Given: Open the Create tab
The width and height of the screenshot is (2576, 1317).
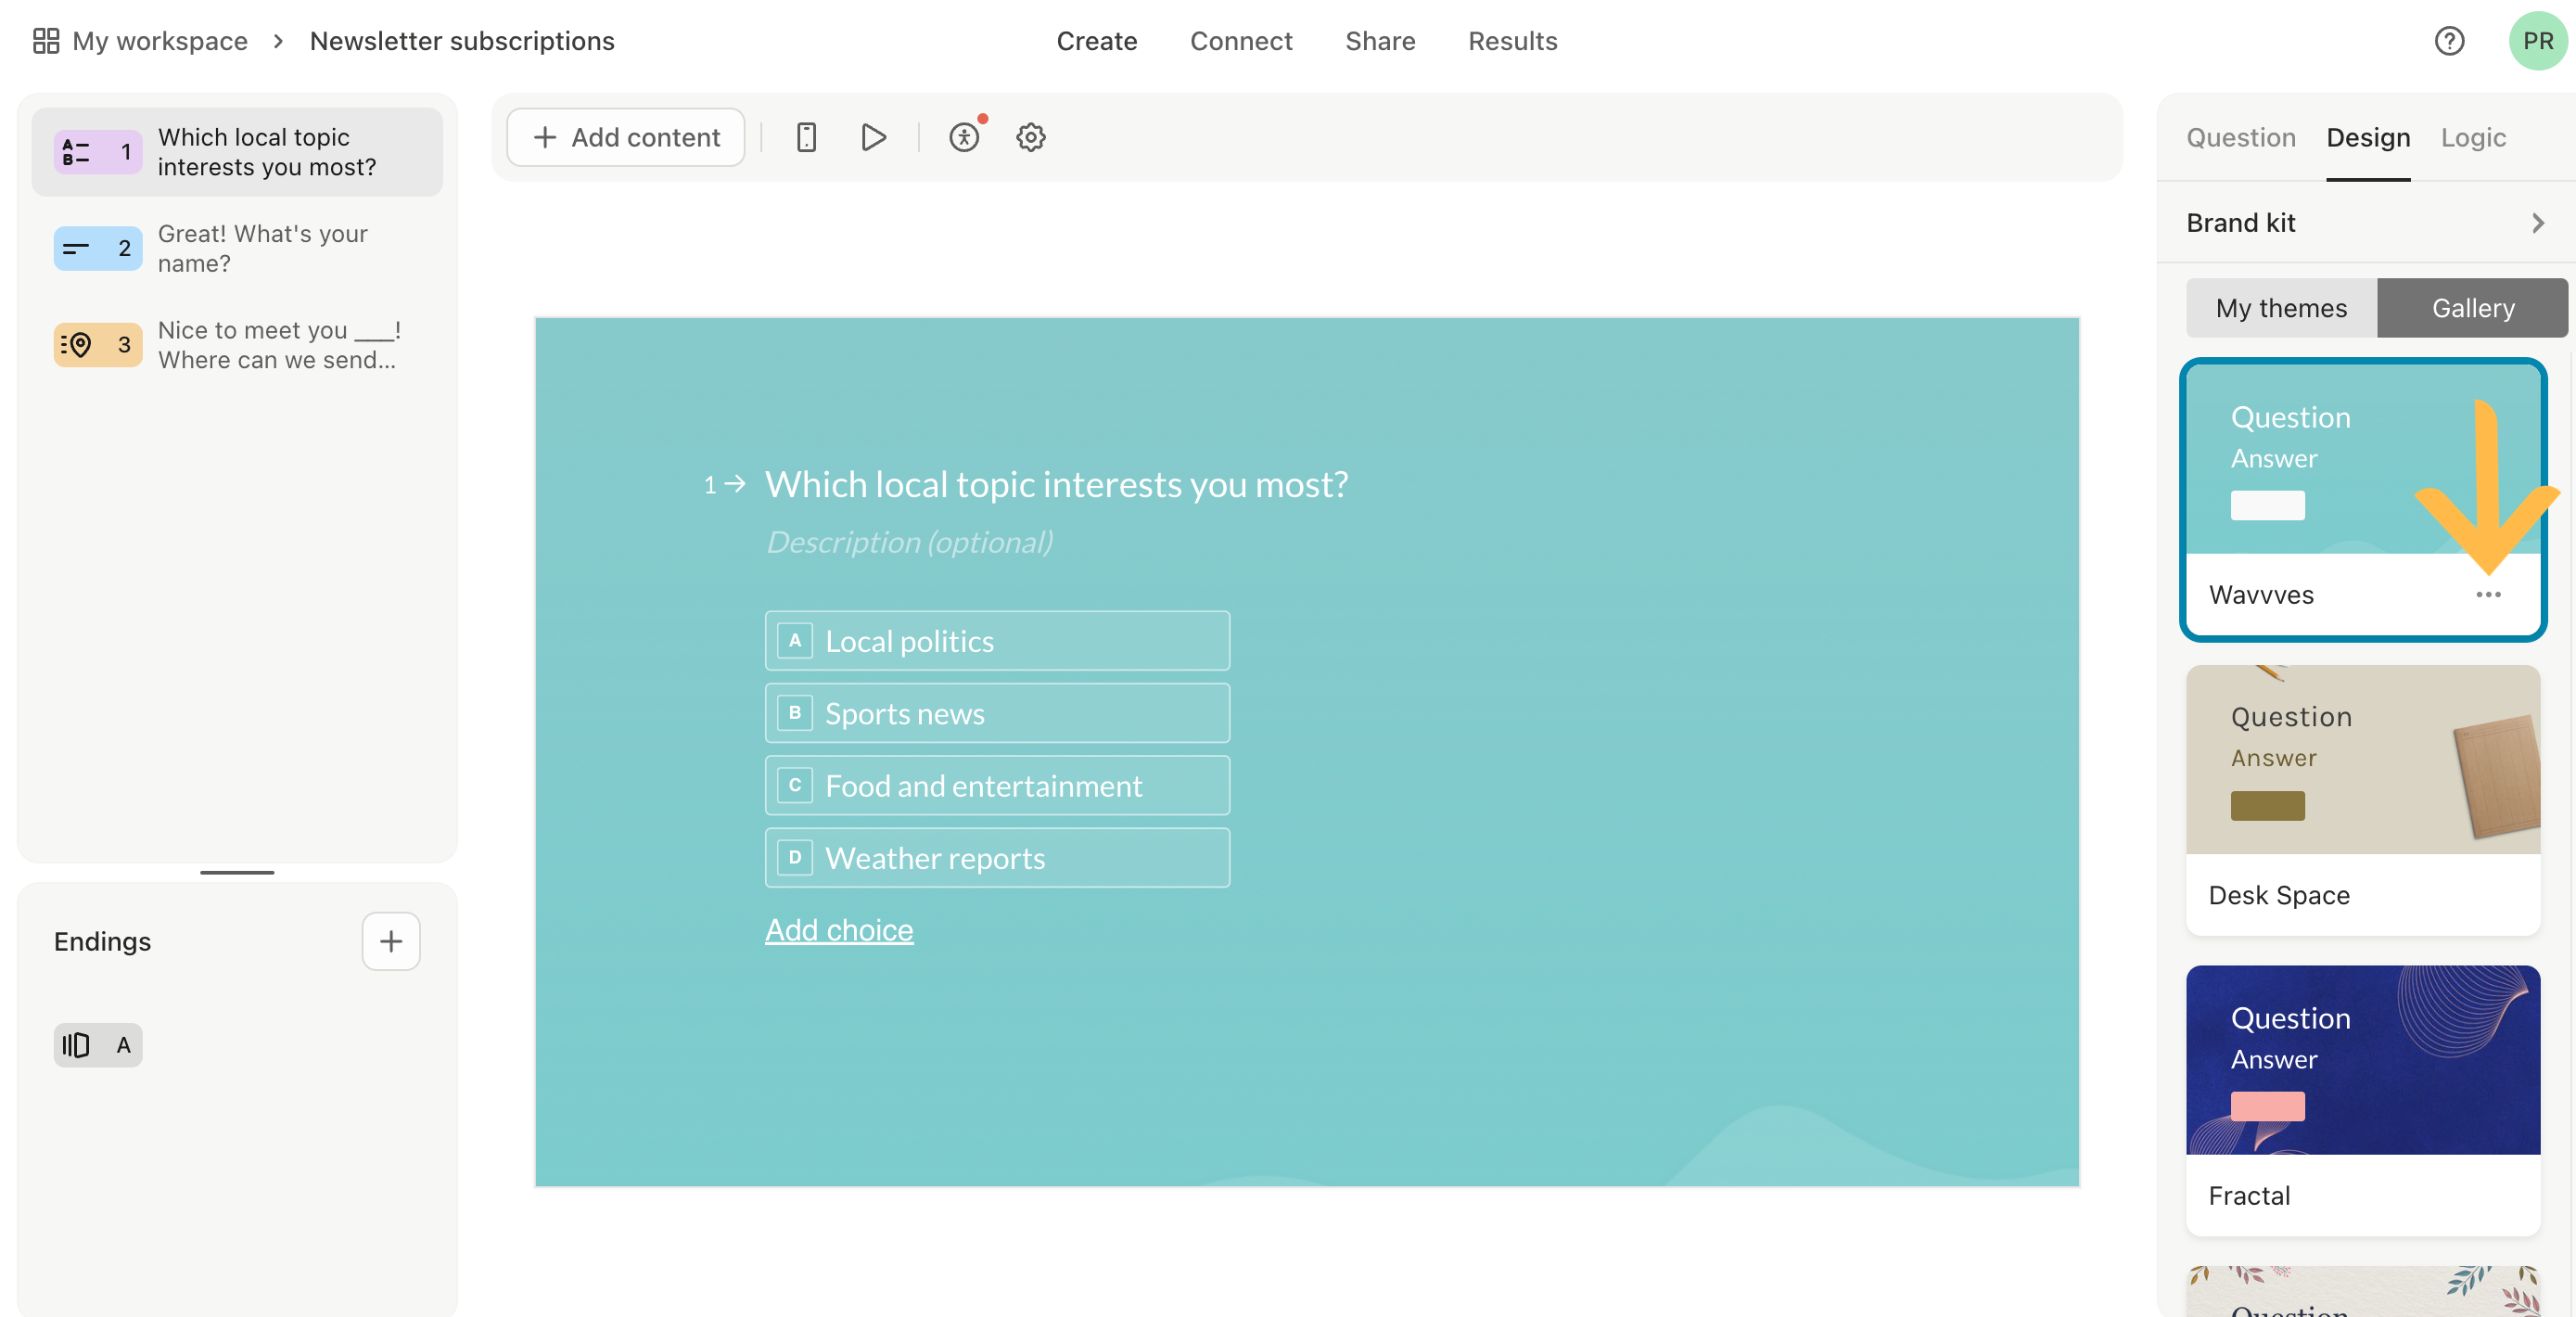Looking at the screenshot, I should (x=1097, y=41).
